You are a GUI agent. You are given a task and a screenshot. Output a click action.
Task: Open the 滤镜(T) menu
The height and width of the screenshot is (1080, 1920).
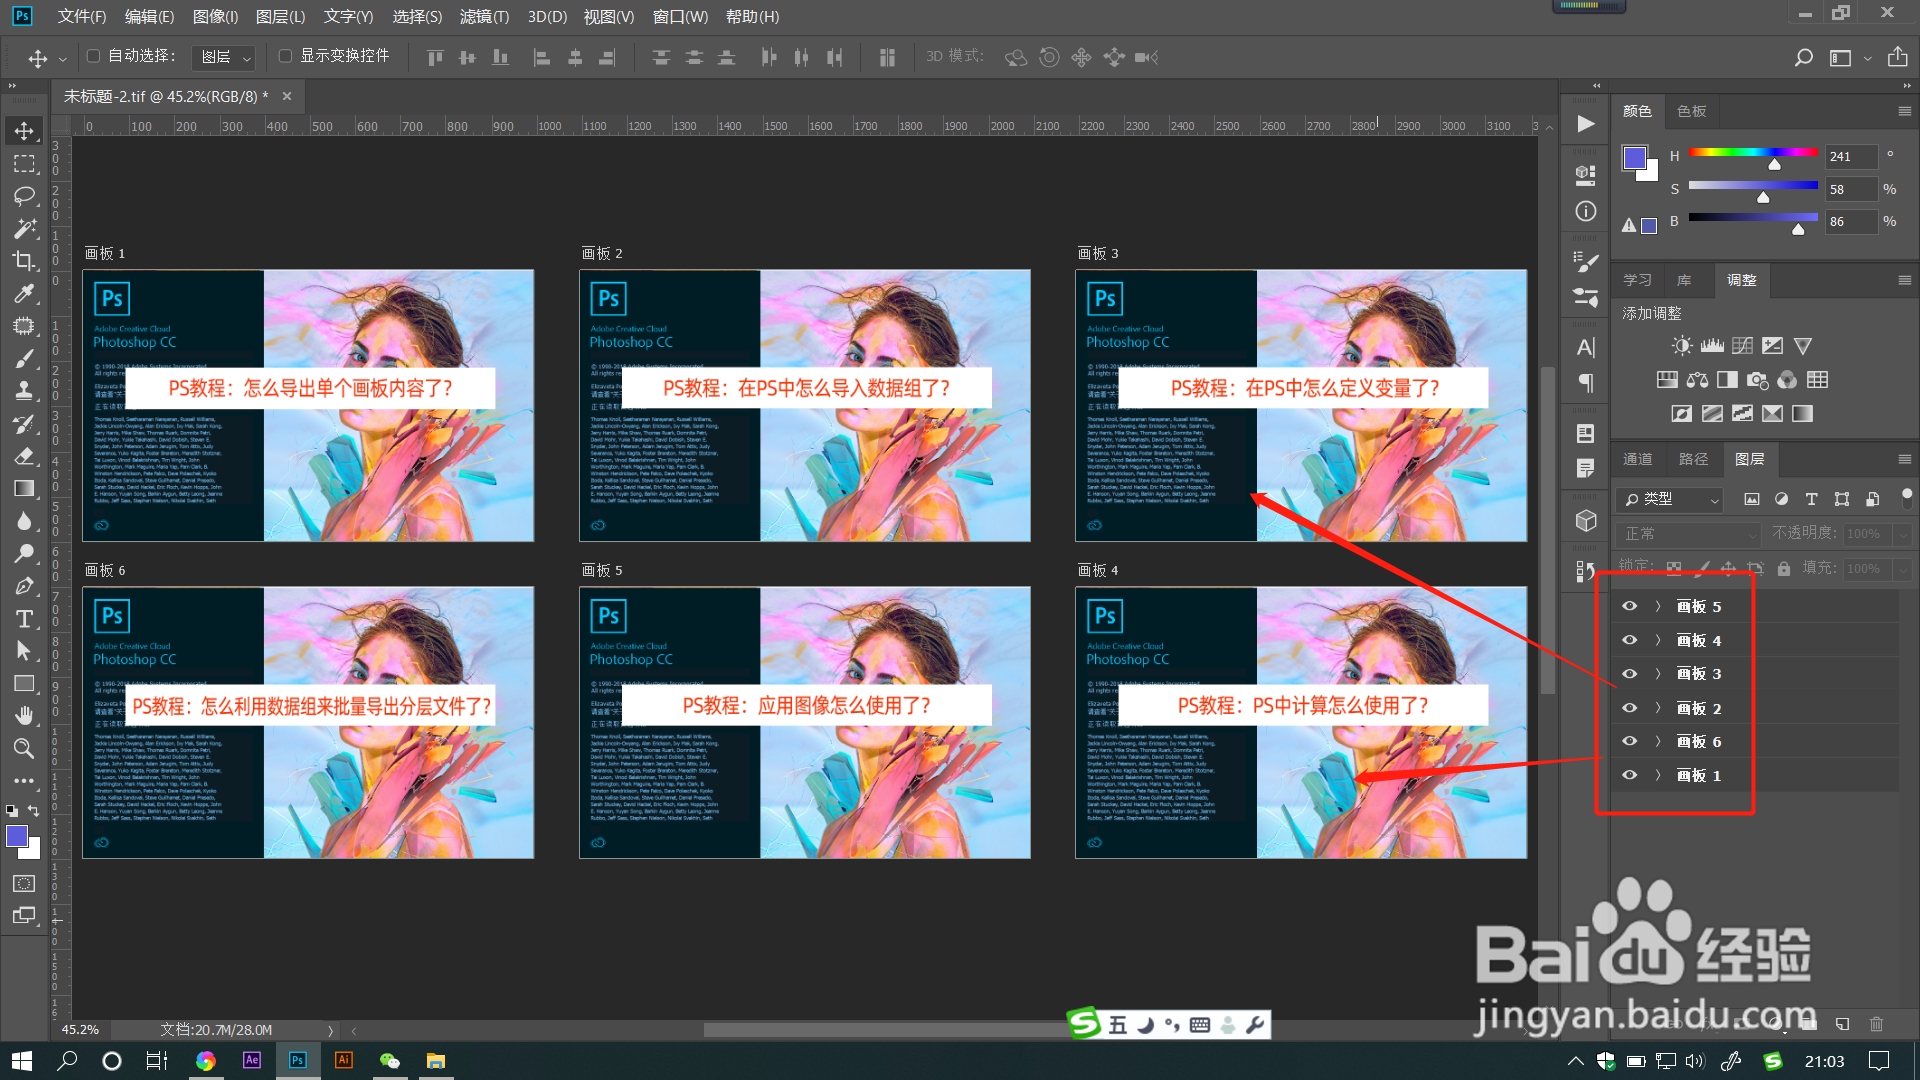484,16
